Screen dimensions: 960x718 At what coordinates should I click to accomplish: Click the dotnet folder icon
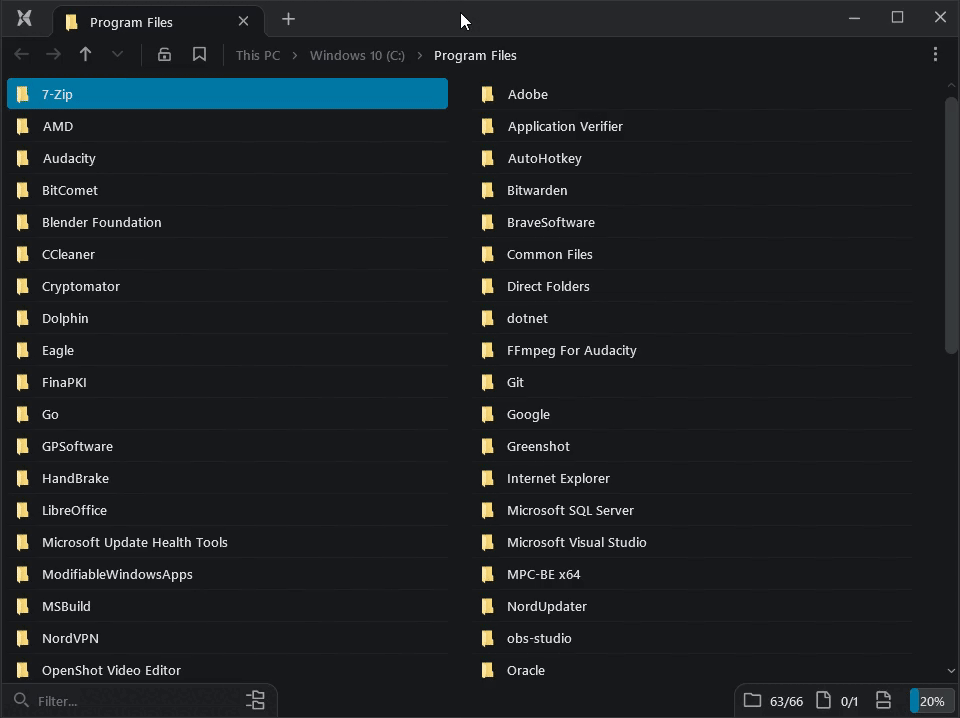(488, 318)
